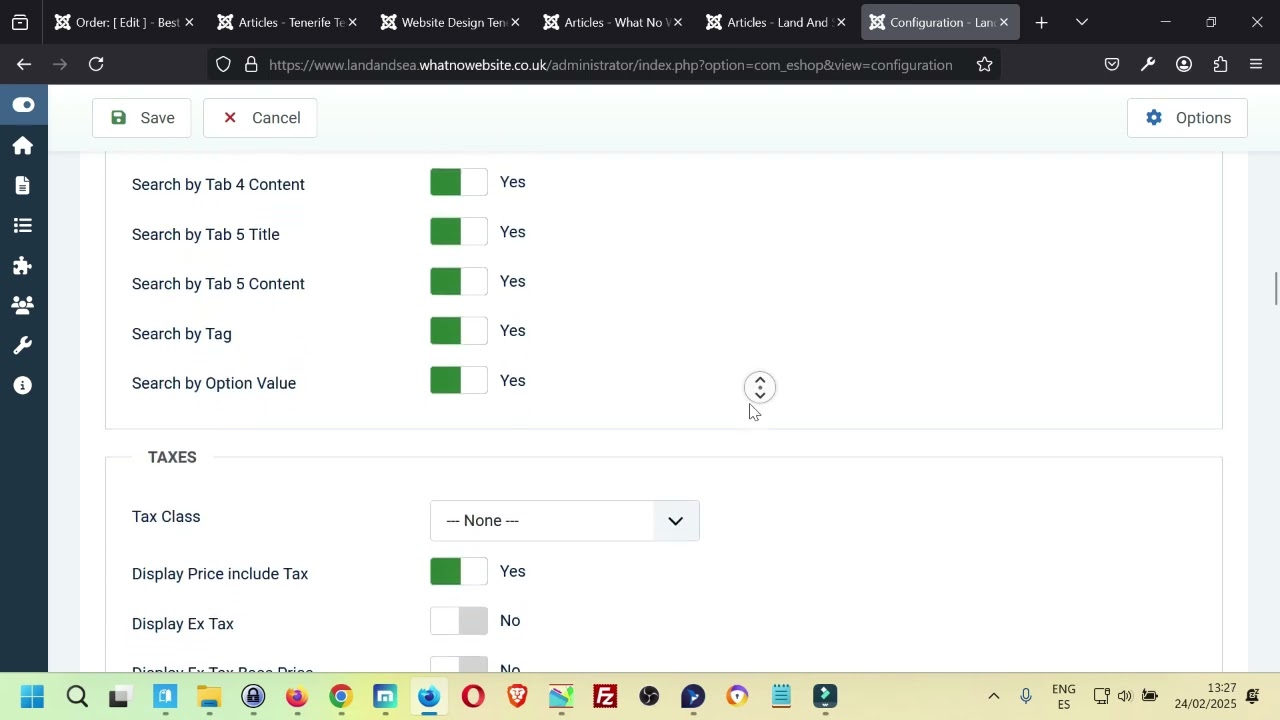The image size is (1280, 720).
Task: Go back with browser back arrow
Action: pos(24,64)
